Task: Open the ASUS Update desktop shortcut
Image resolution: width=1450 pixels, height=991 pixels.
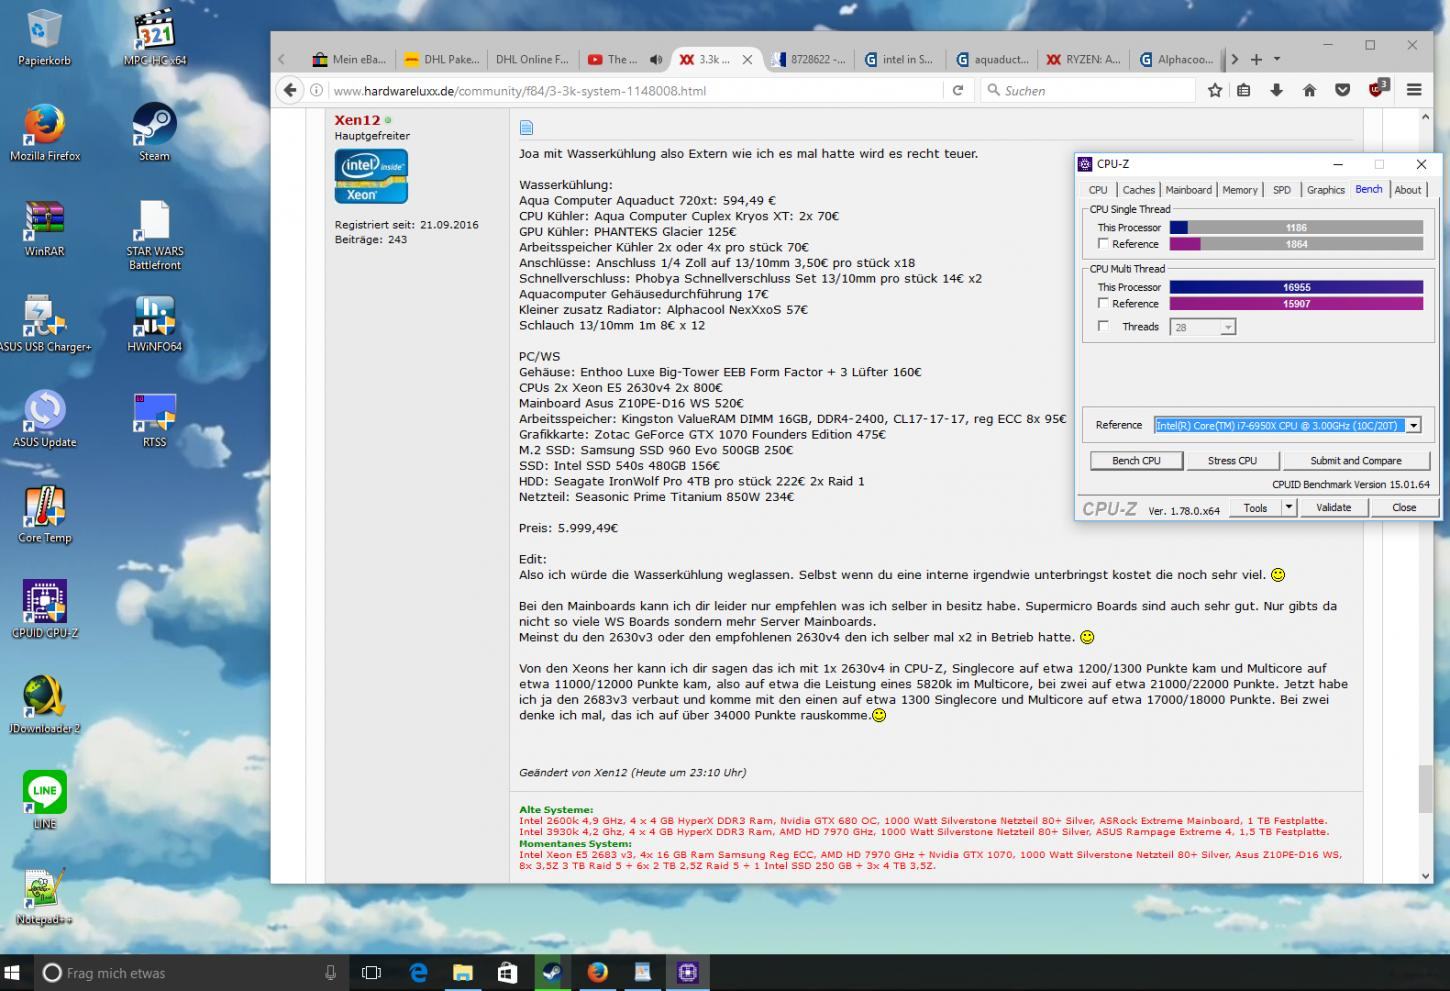Action: (x=45, y=417)
